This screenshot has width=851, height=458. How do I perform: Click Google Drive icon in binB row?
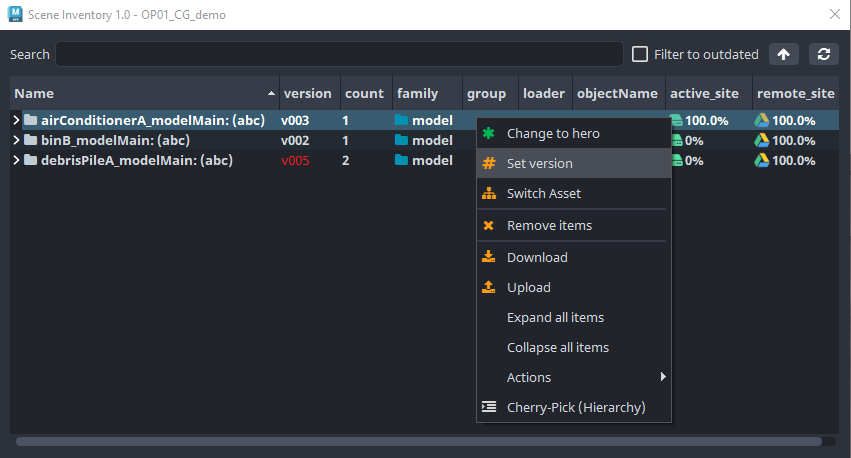[762, 141]
